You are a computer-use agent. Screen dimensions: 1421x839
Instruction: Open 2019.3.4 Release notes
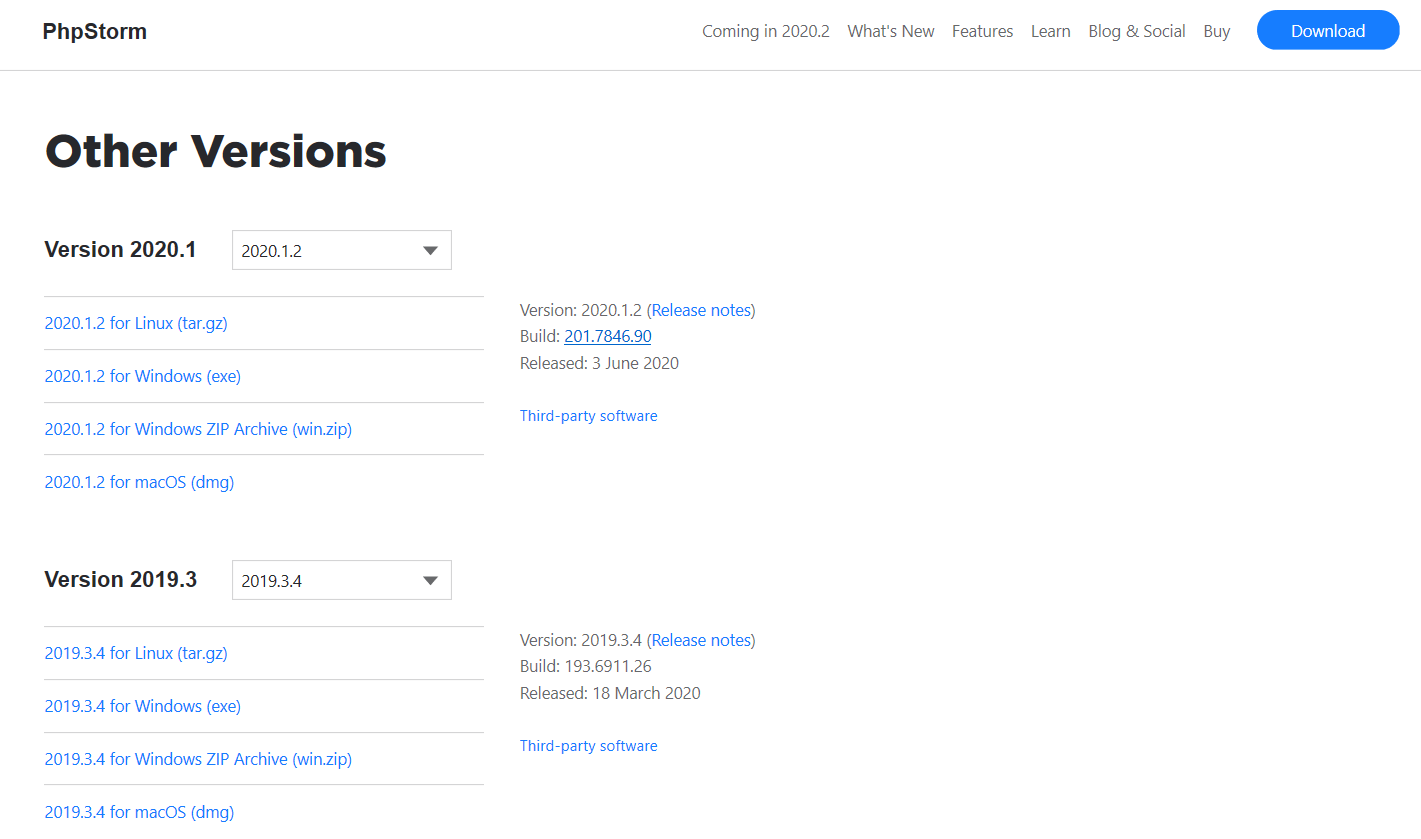tap(701, 640)
